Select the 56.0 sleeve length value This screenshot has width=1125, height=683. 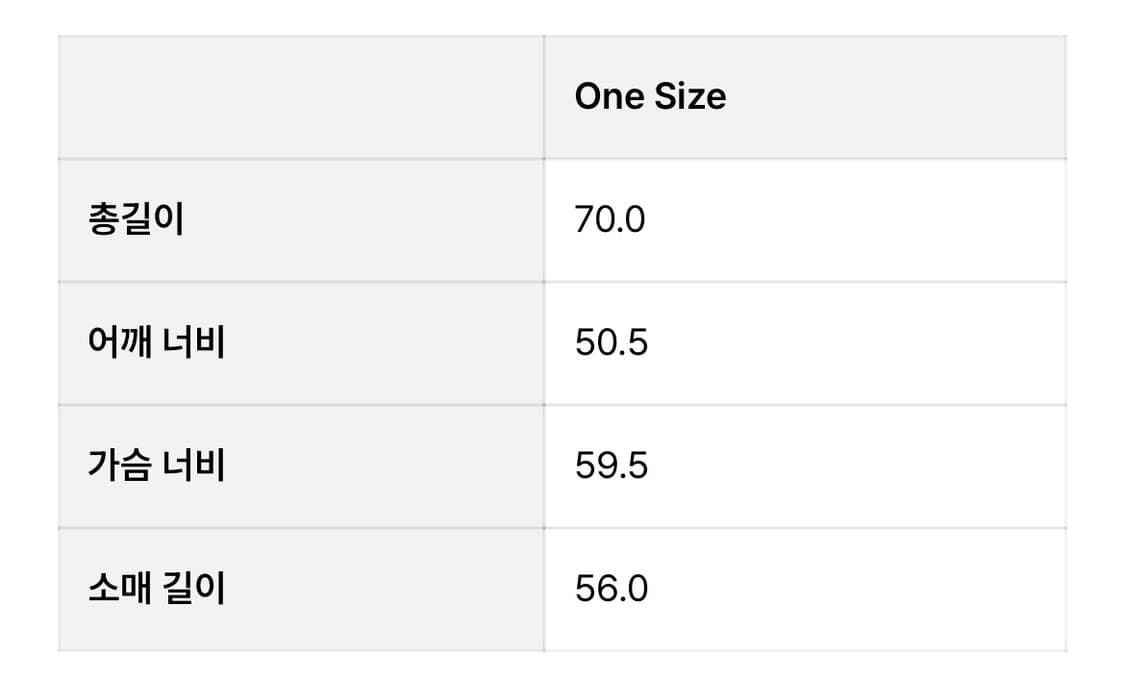[x=611, y=589]
